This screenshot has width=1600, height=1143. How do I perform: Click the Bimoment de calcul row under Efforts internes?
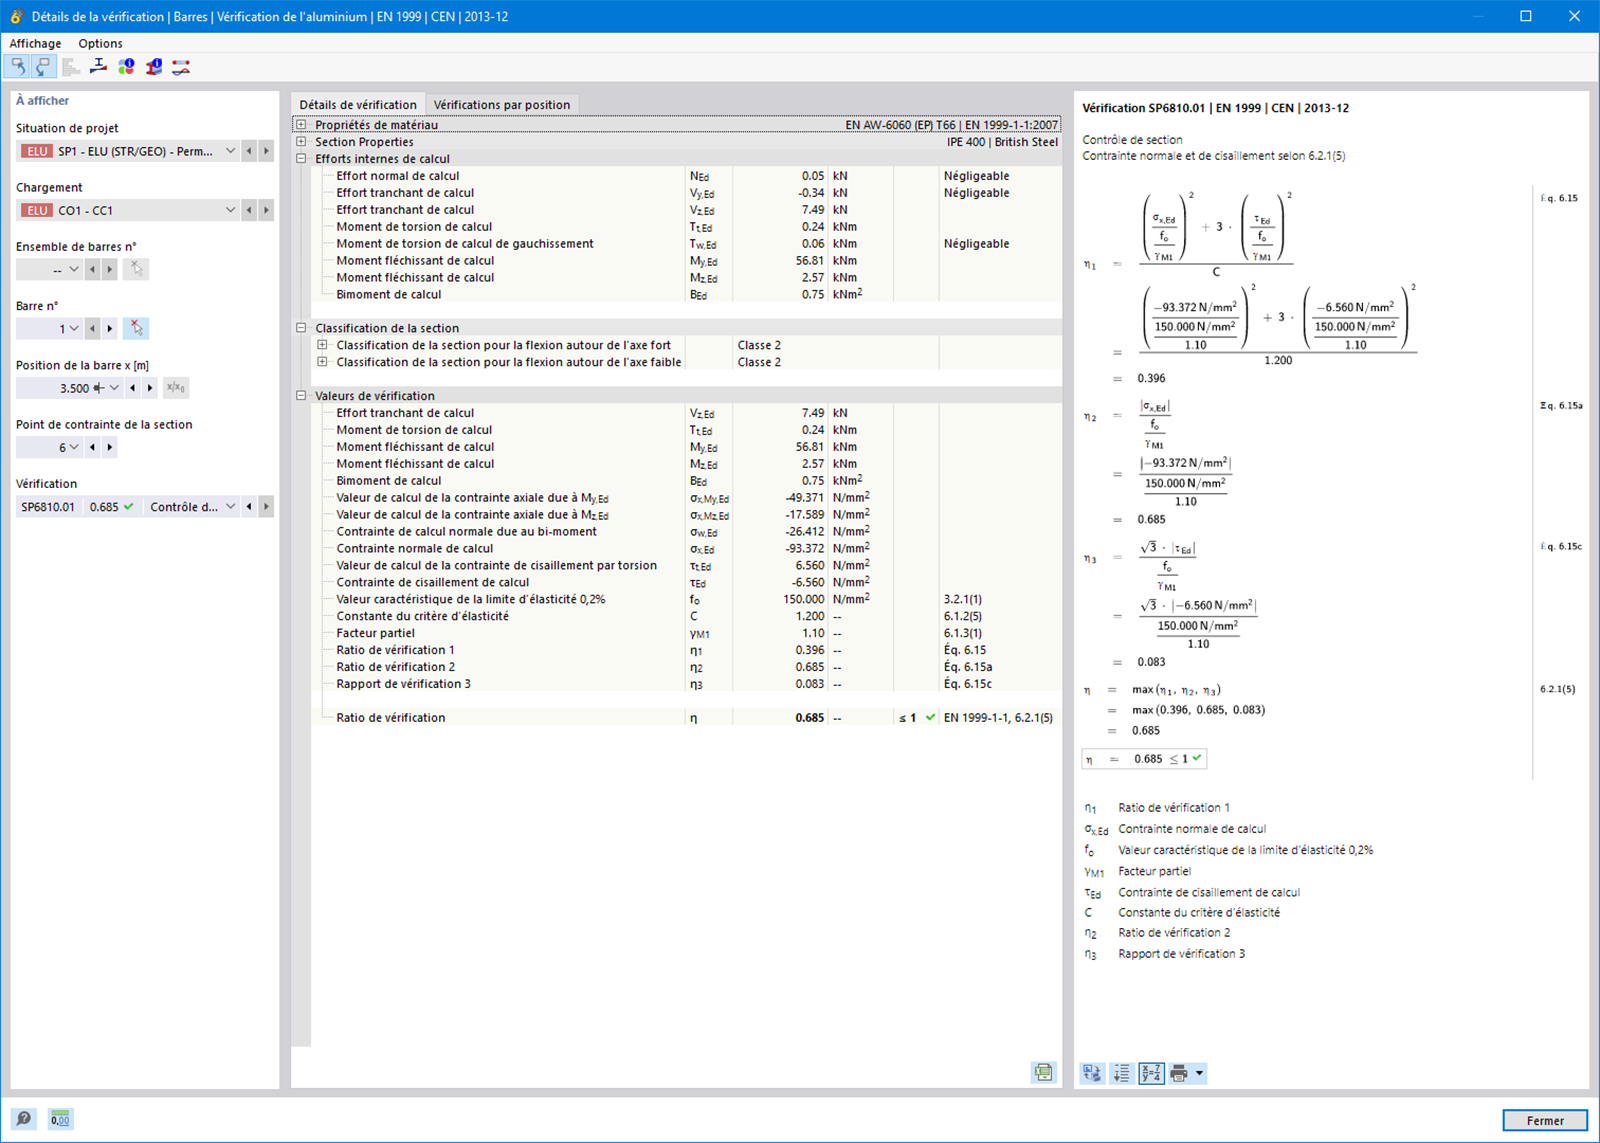click(686, 295)
